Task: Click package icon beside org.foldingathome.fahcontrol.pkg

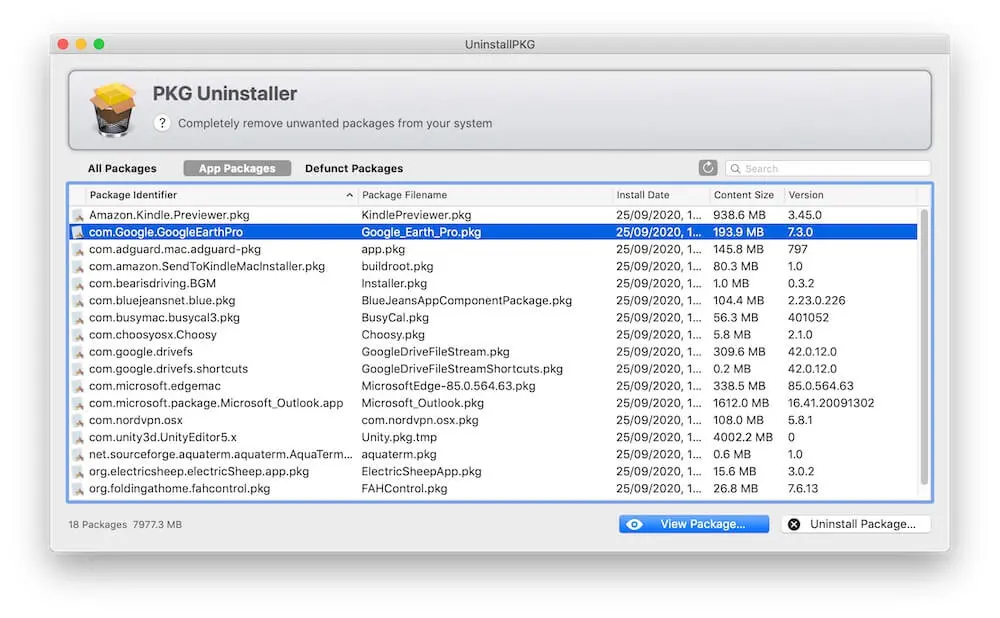Action: 78,489
